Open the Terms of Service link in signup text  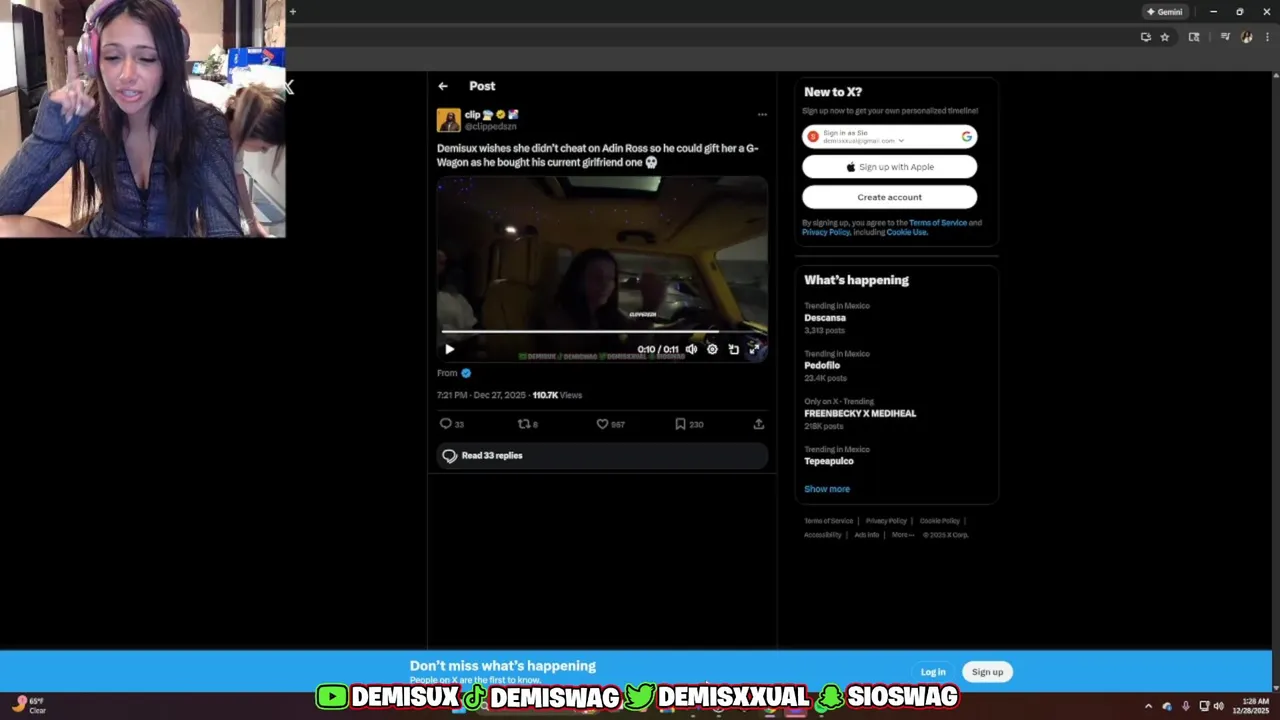pos(937,223)
